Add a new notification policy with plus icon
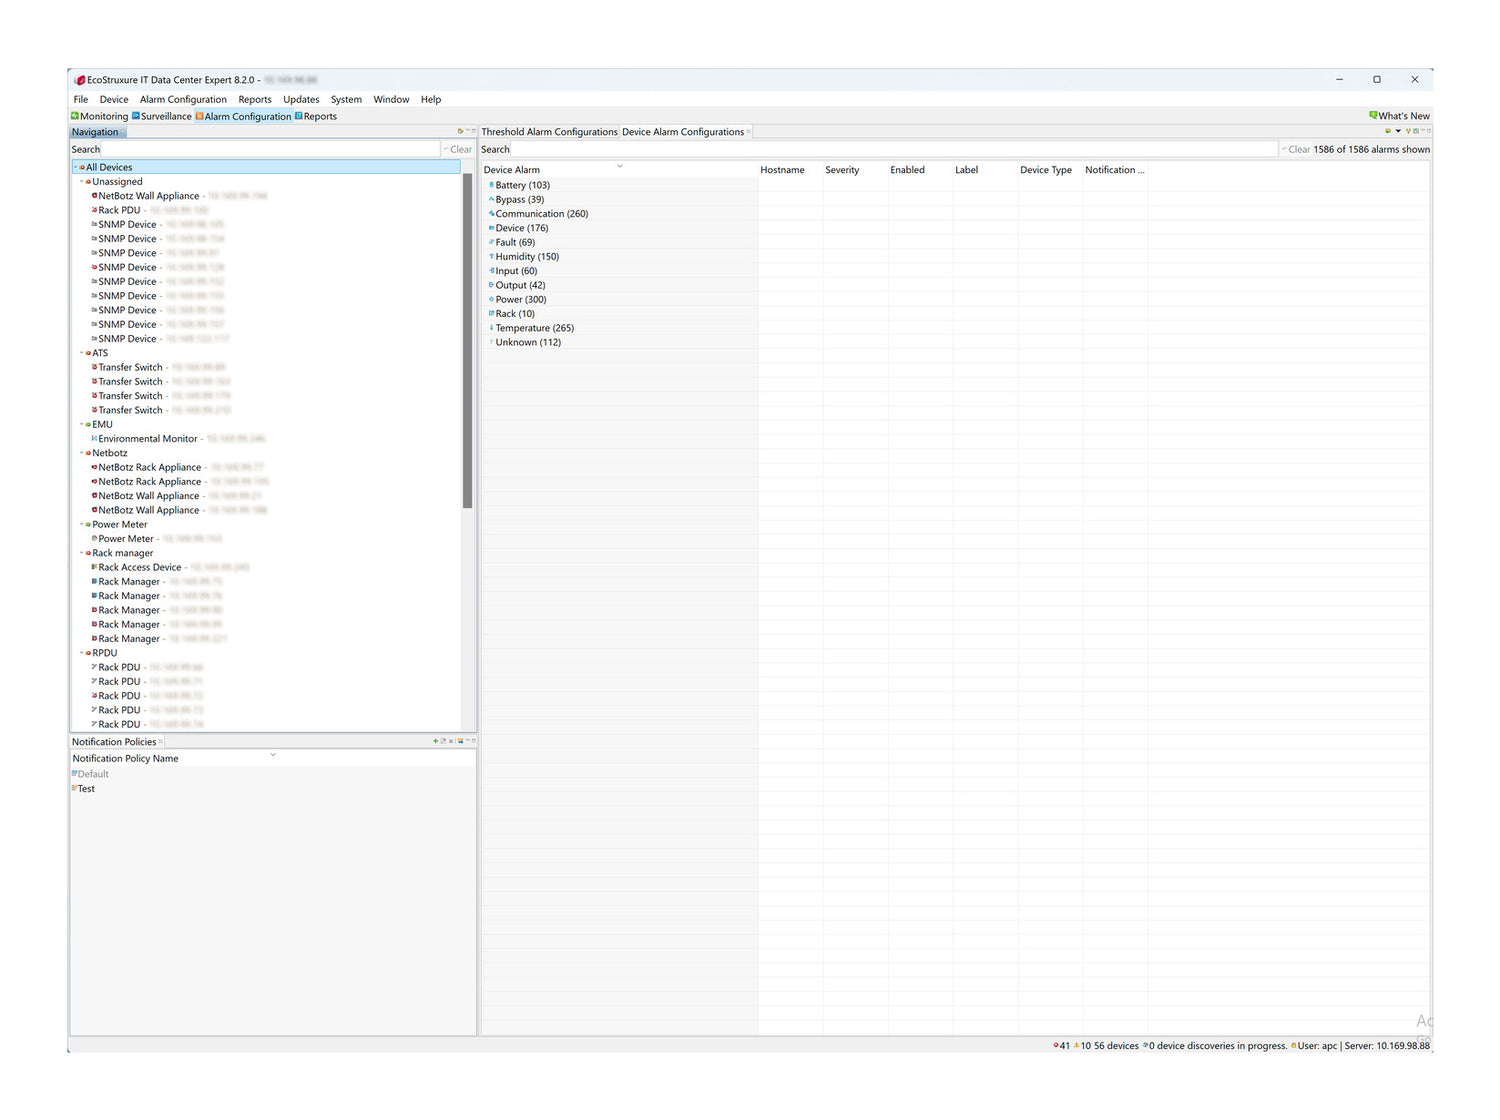This screenshot has height=1120, width=1500. tap(436, 741)
